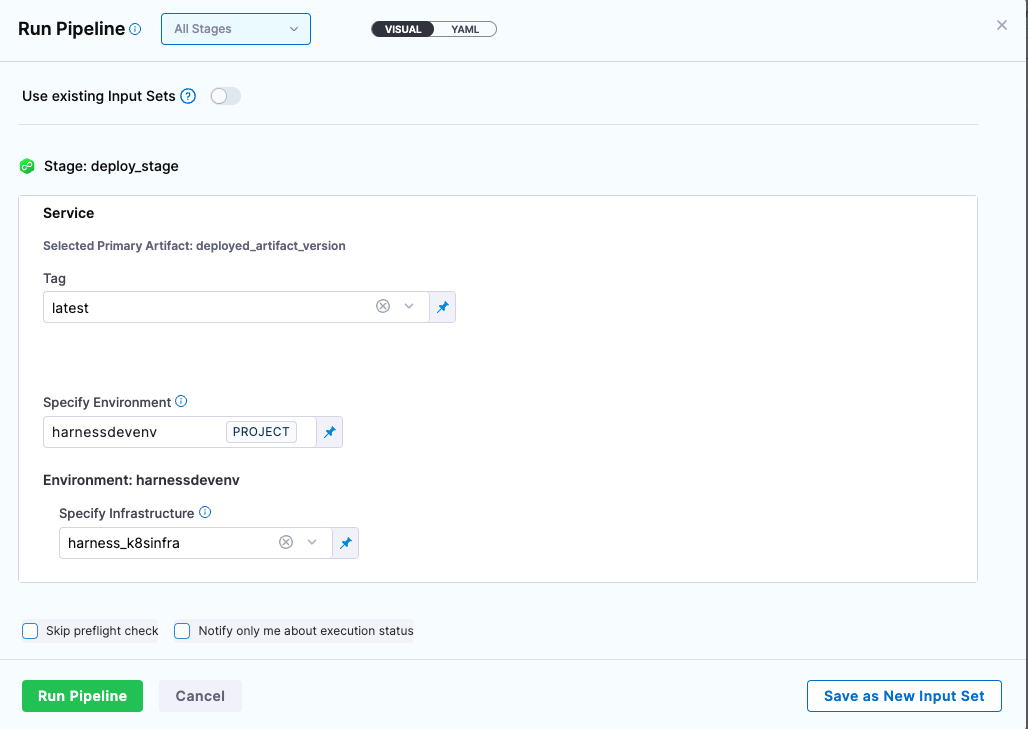Click the green deploy_stage stage icon

click(x=27, y=165)
